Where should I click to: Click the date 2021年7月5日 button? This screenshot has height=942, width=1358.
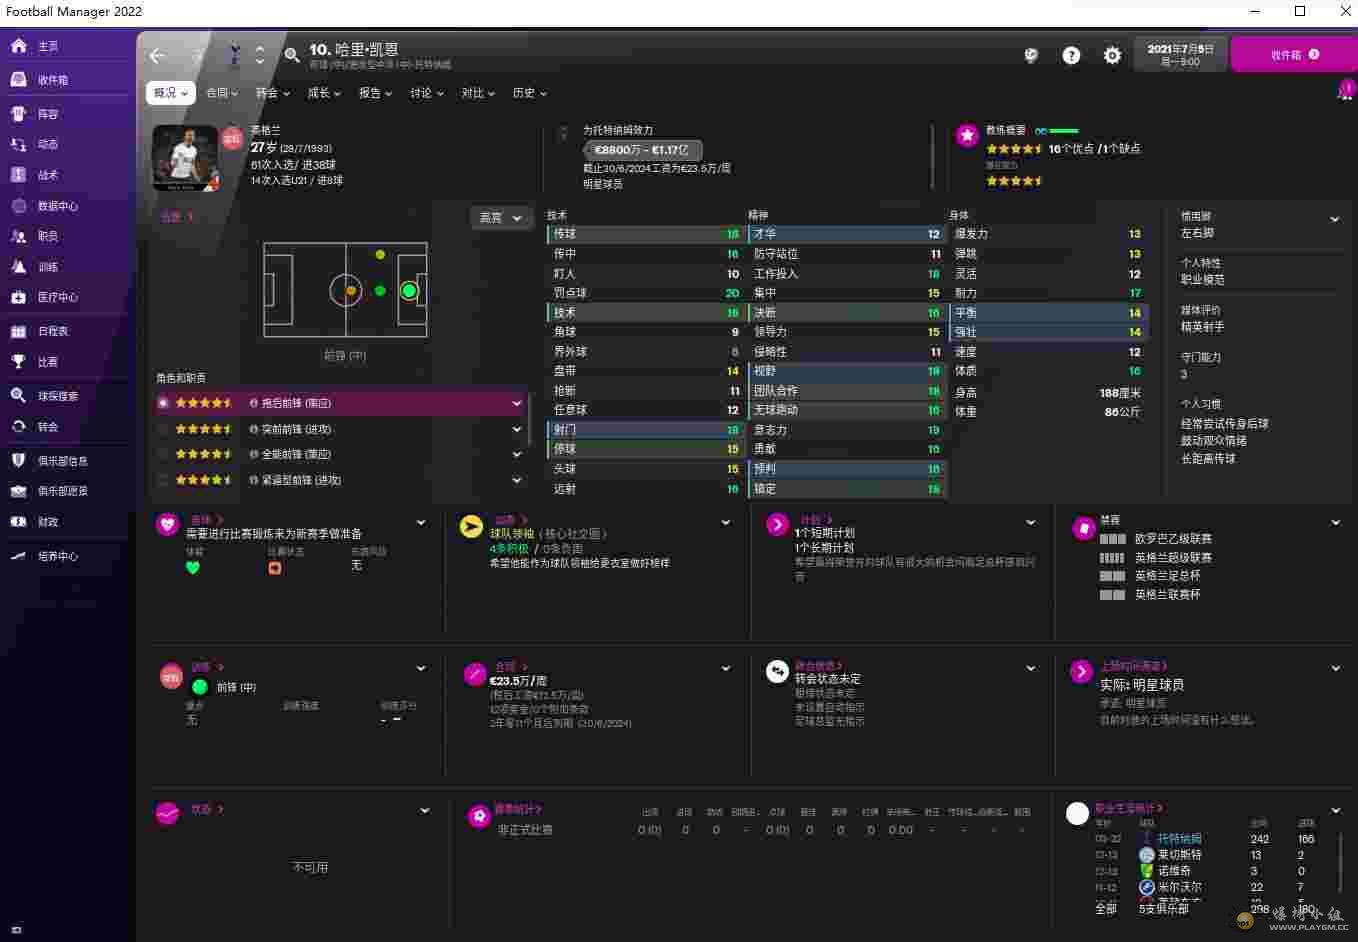1180,54
